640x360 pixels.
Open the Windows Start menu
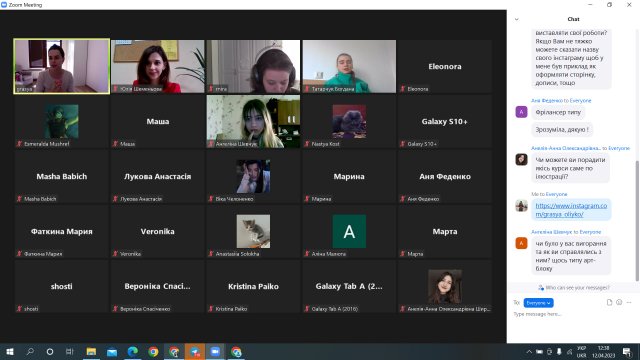(x=9, y=351)
